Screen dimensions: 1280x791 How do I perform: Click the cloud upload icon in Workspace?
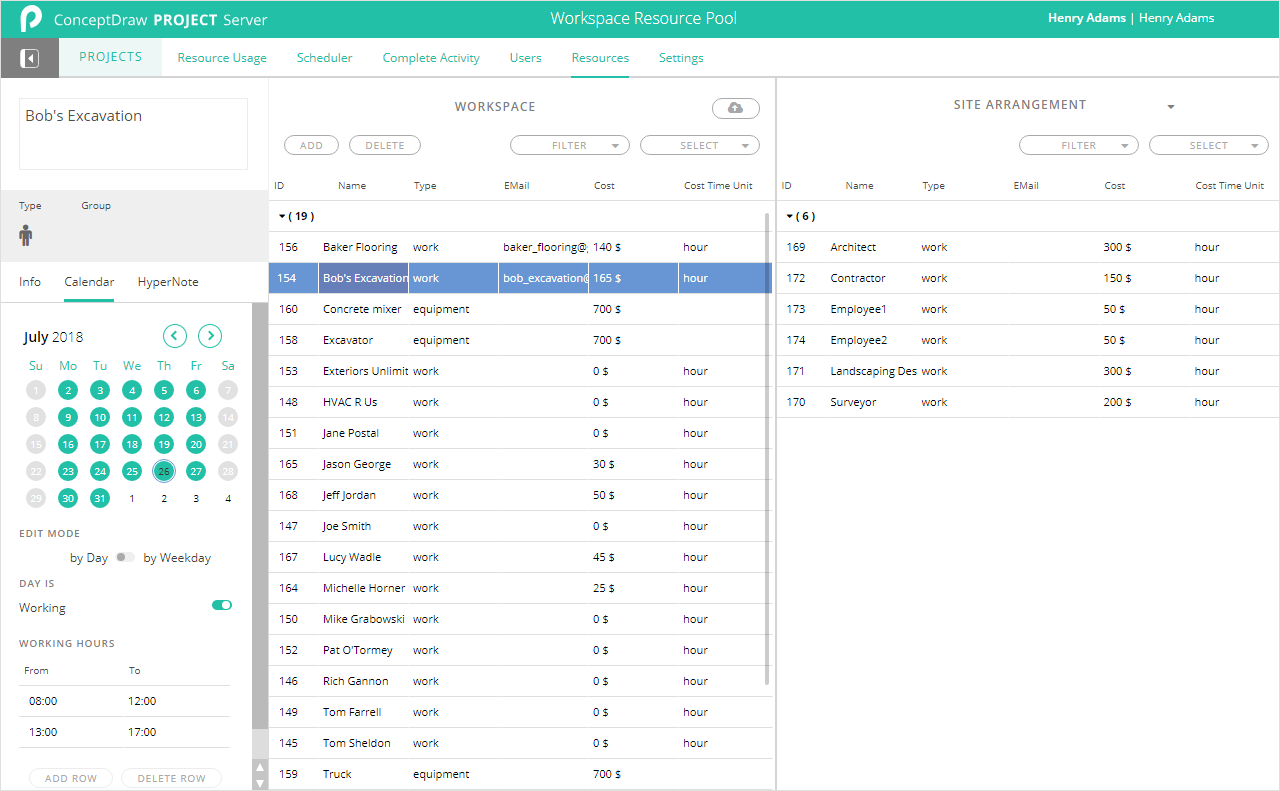point(735,108)
